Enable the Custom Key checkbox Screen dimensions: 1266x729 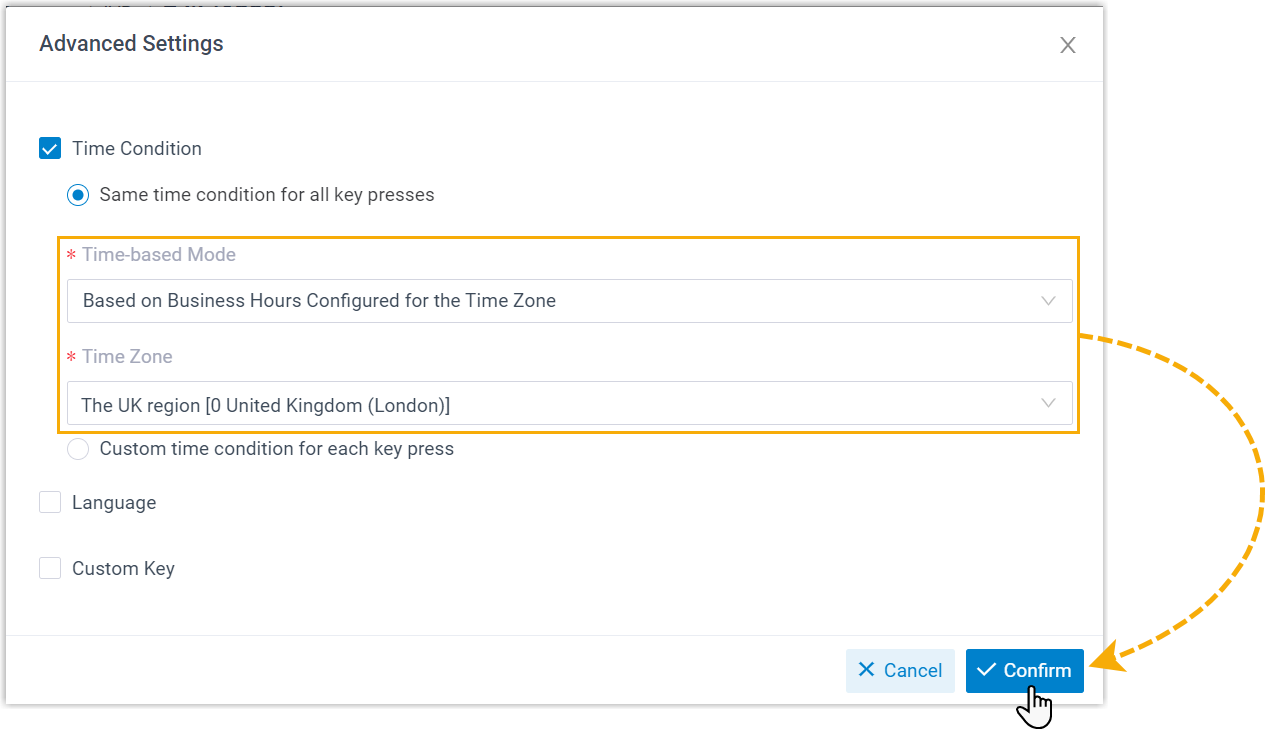[50, 569]
